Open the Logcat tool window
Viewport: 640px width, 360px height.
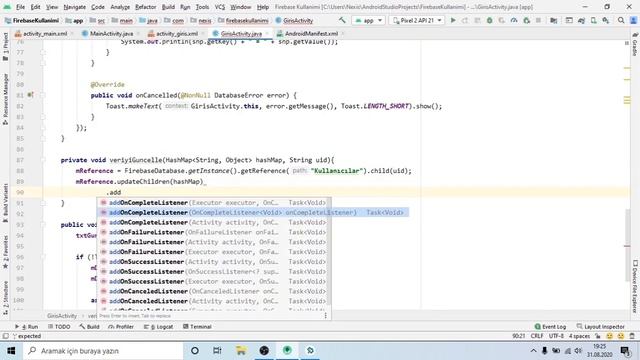[158, 327]
